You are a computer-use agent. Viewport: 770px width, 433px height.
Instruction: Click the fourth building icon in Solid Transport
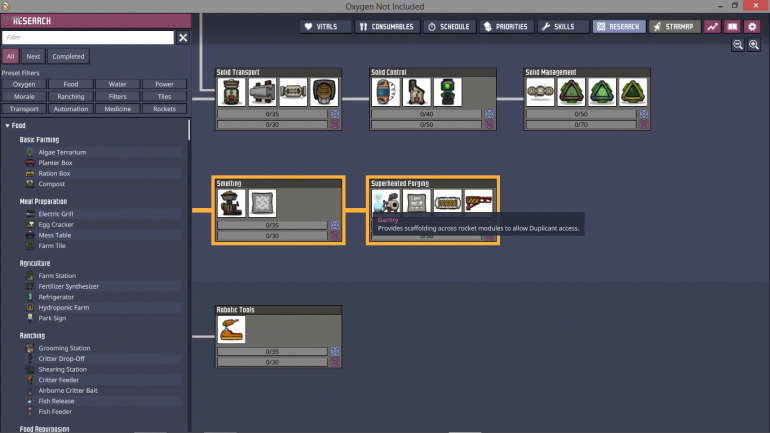[324, 92]
